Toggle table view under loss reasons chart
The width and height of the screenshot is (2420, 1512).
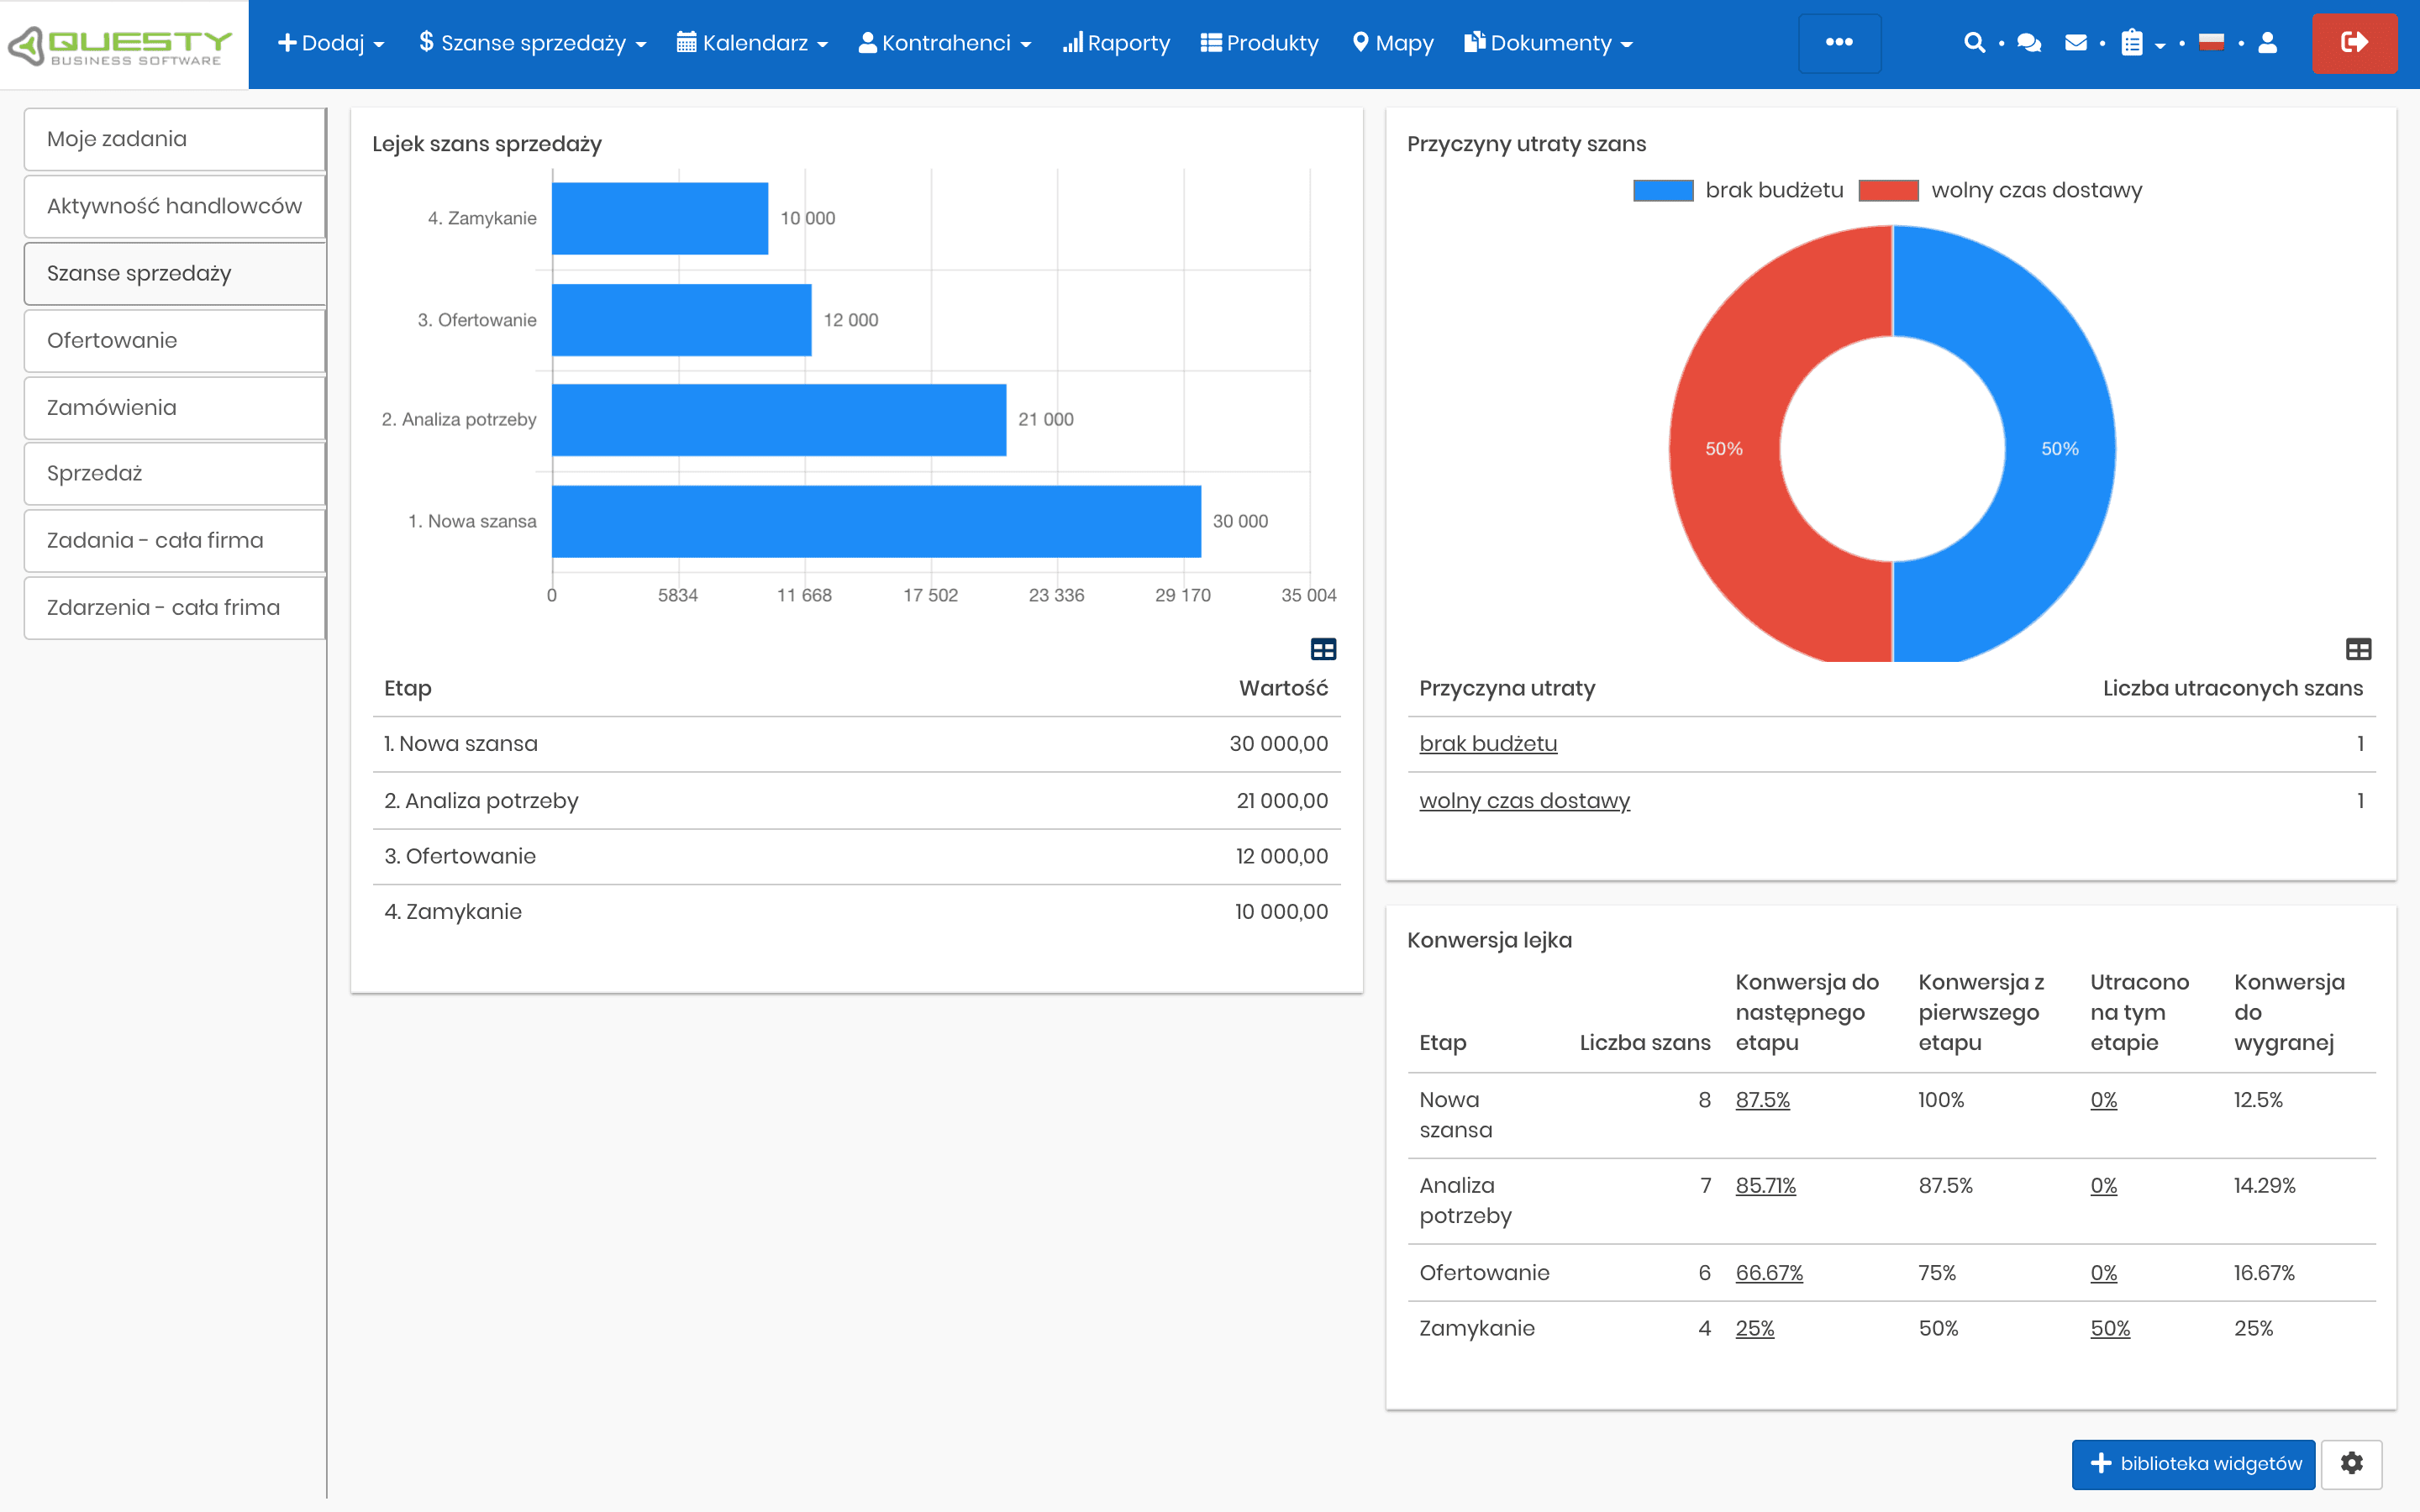click(x=2358, y=650)
